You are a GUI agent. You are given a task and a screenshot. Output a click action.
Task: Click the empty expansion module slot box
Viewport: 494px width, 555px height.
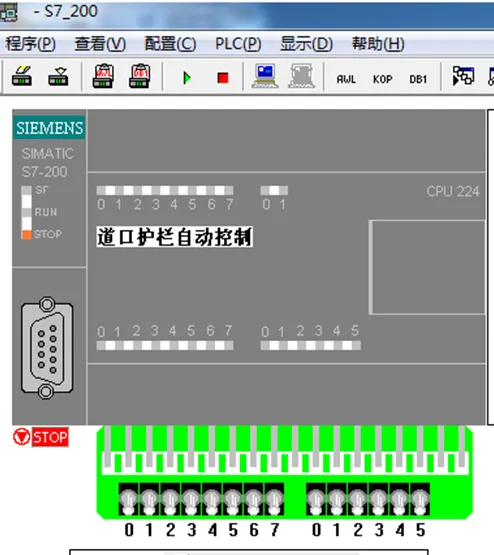pos(427,267)
